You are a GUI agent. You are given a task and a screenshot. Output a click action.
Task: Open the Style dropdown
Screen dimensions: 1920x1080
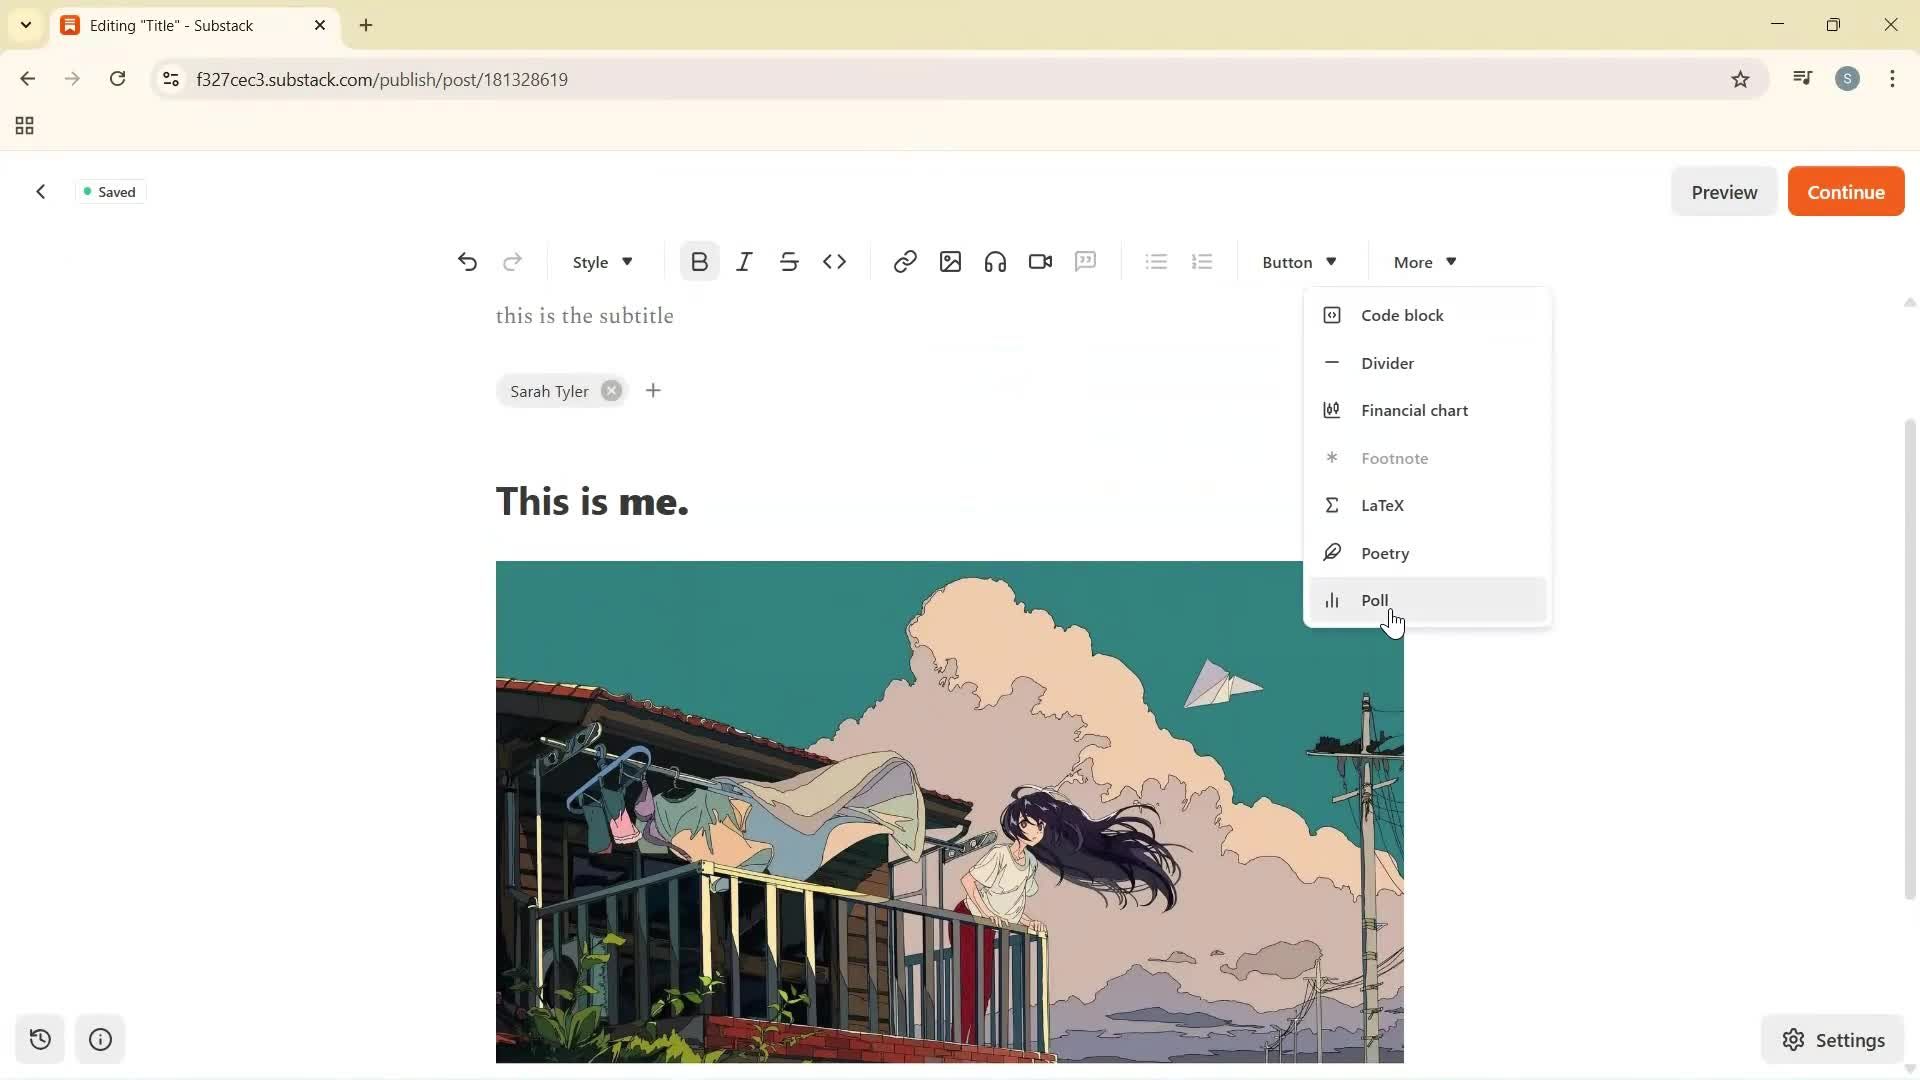[x=600, y=261]
